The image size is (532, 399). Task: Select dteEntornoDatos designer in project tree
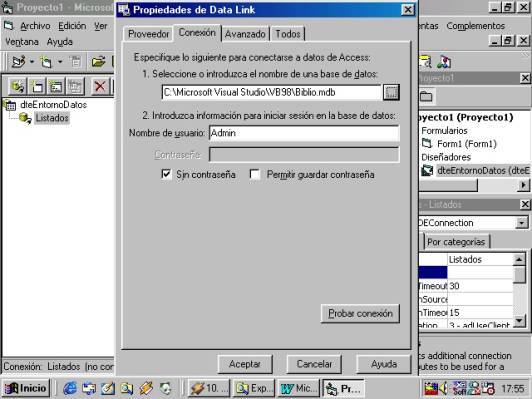(483, 171)
